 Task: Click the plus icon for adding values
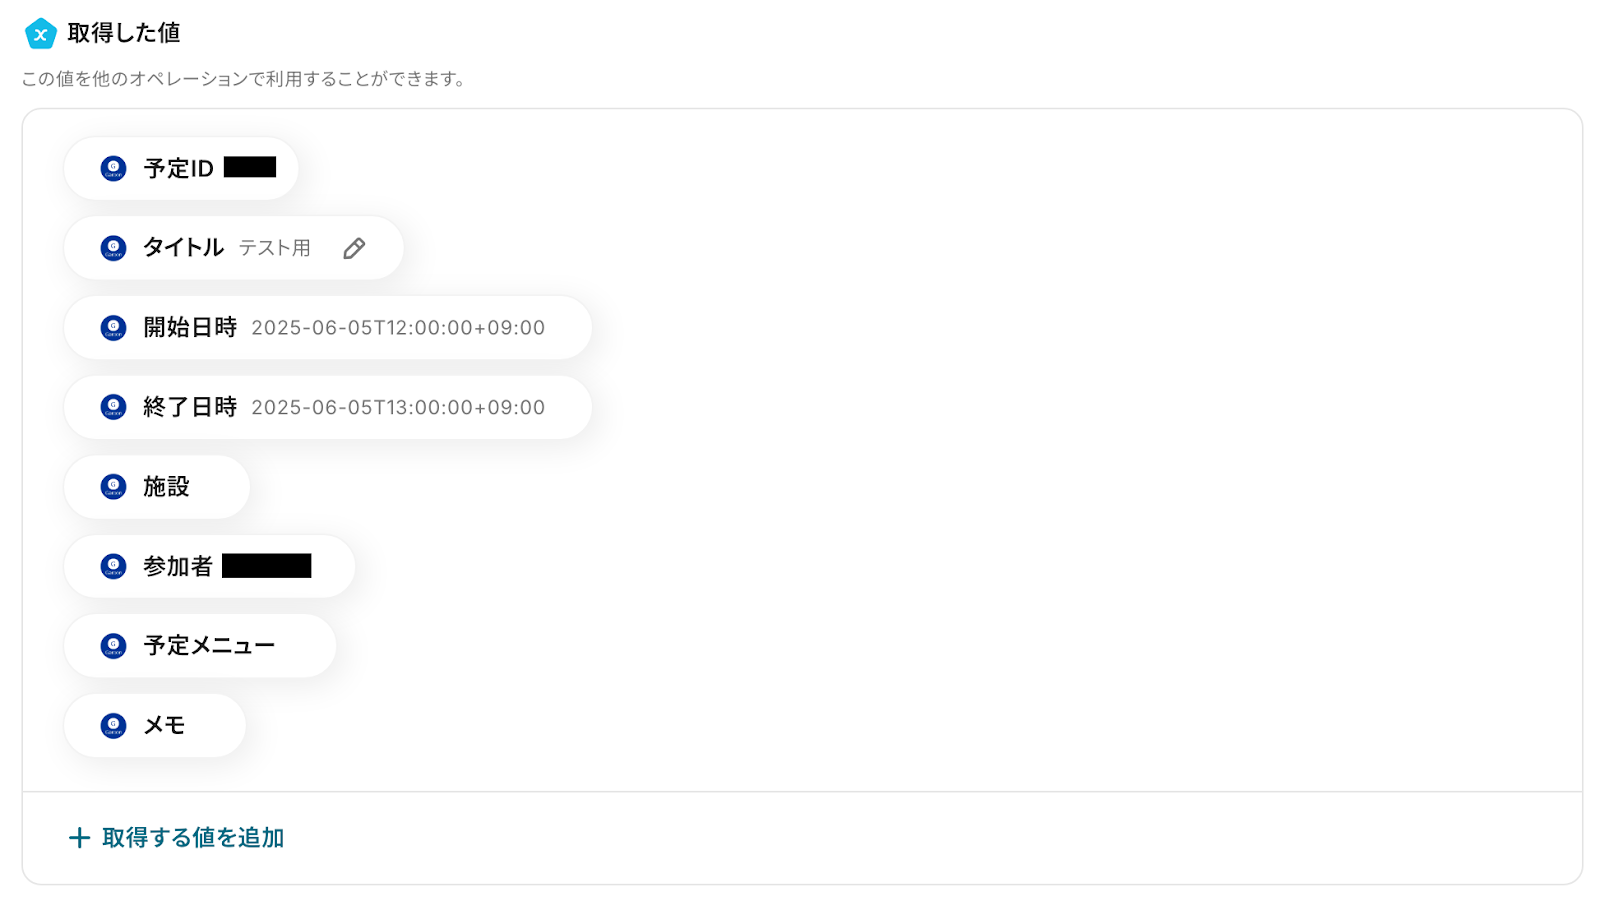[79, 838]
